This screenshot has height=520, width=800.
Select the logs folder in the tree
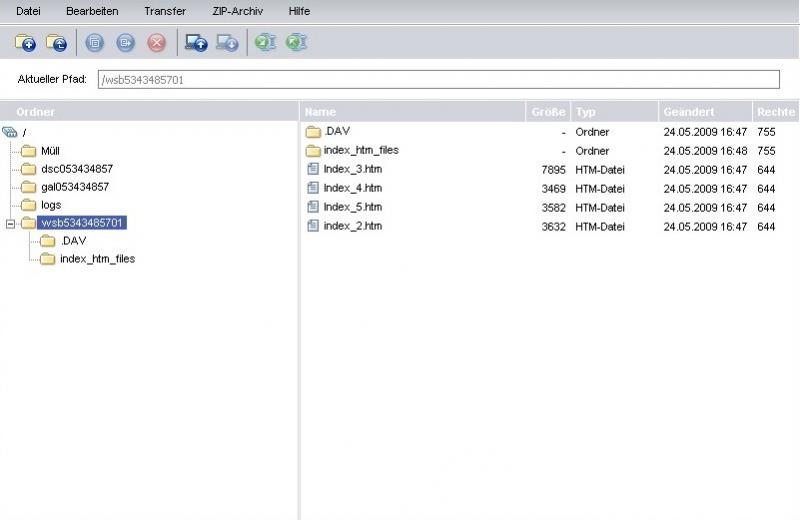(x=50, y=205)
